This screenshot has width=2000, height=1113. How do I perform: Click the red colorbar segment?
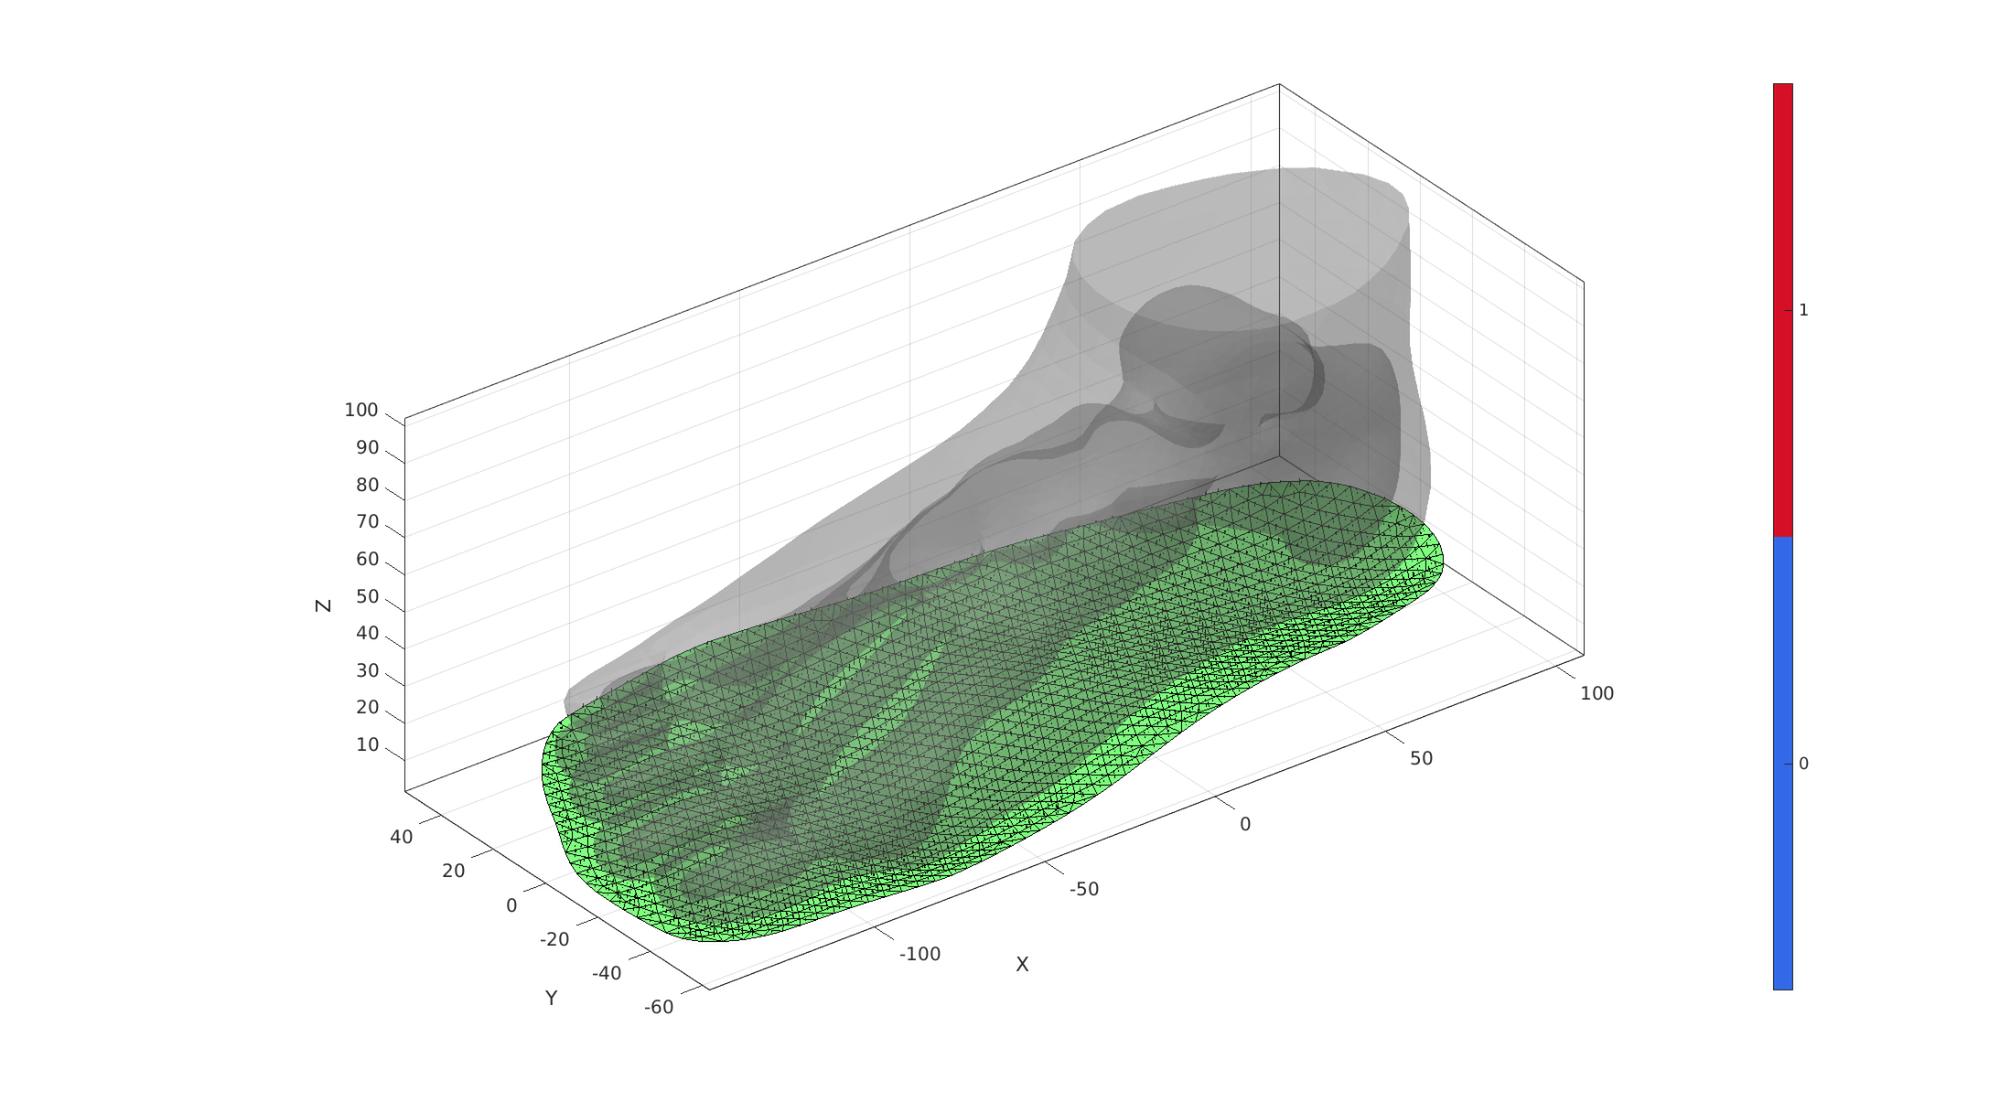click(x=1783, y=310)
